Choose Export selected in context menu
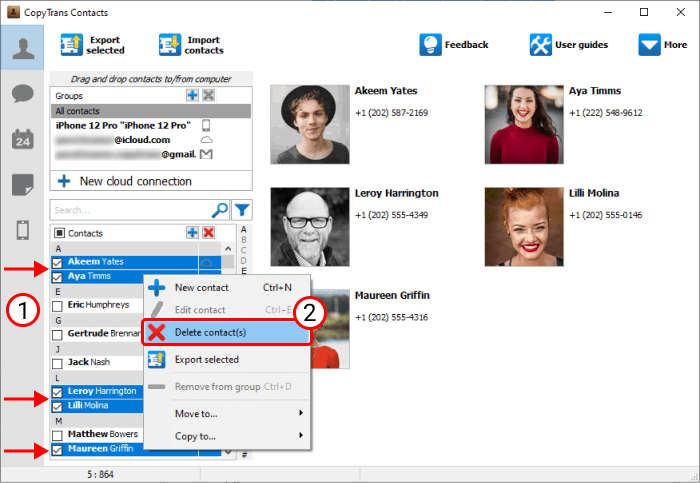 coord(227,360)
